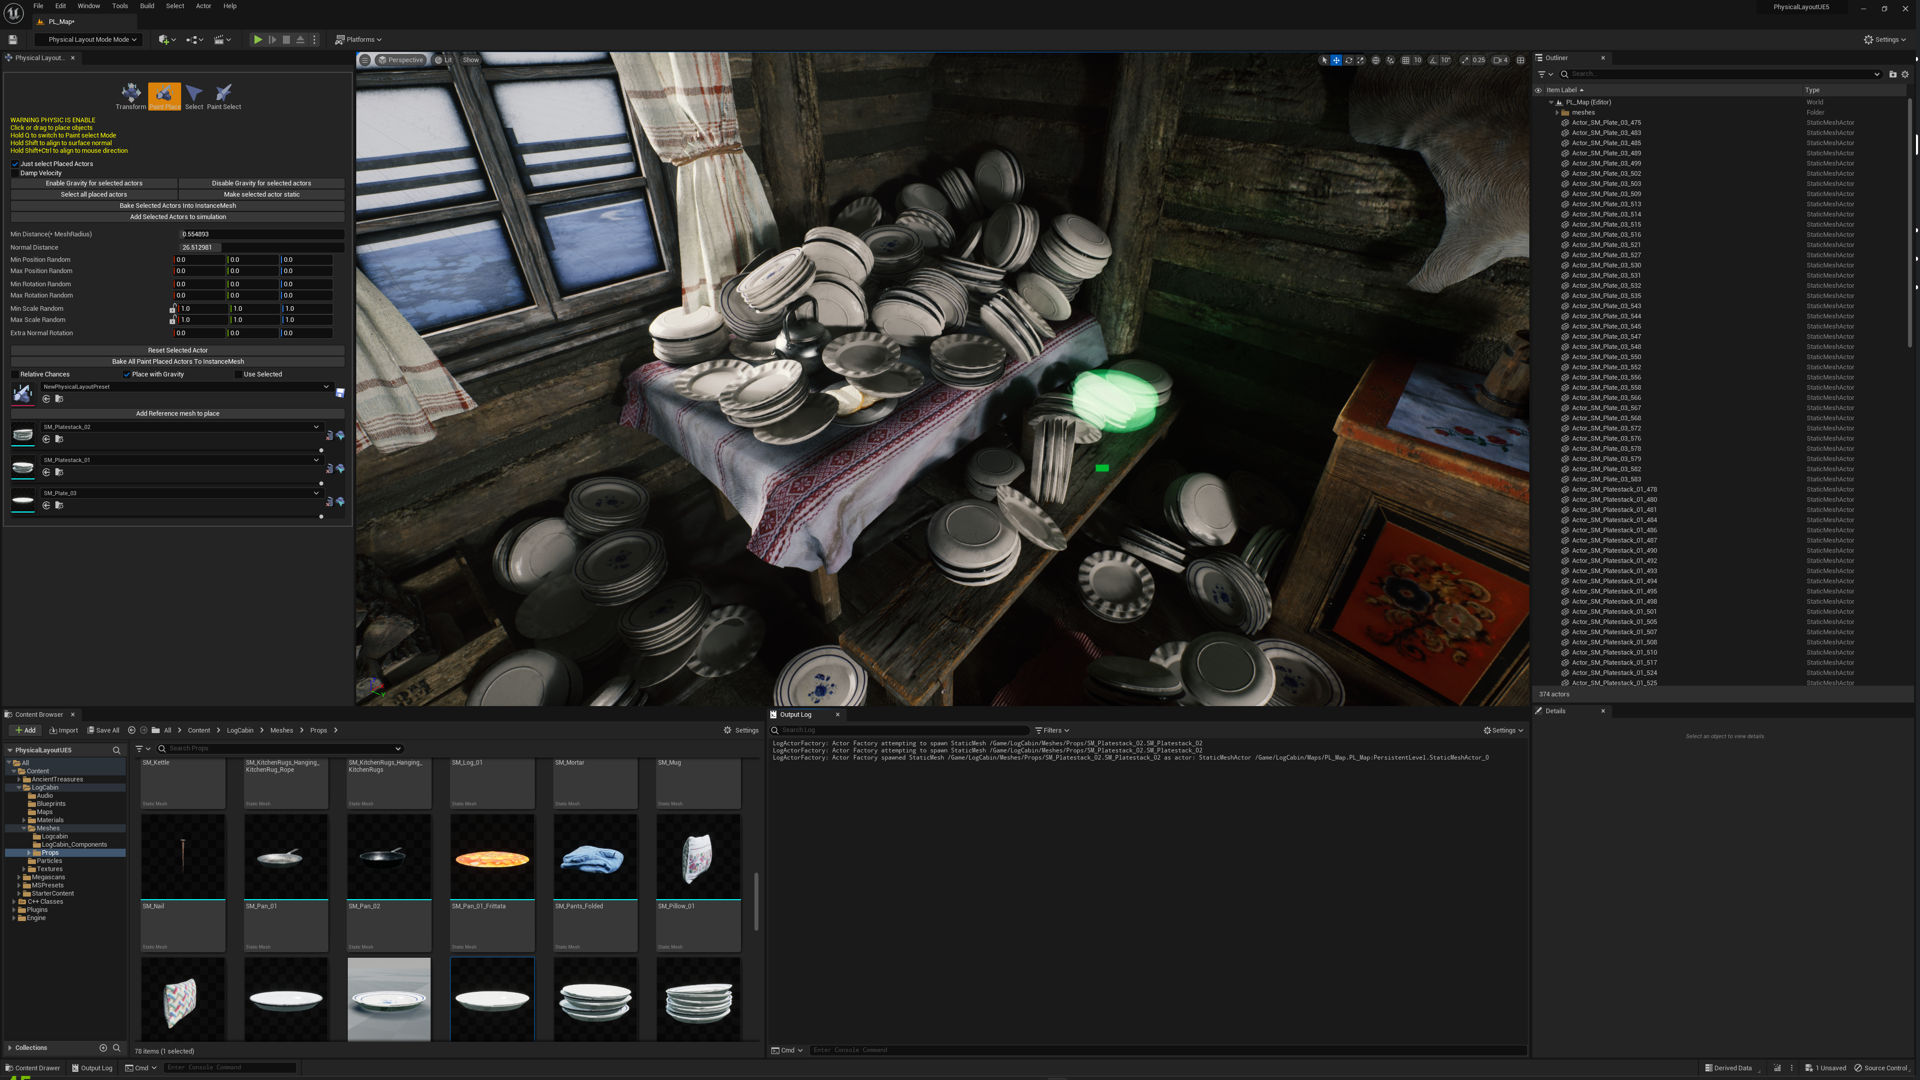Open viewport layout options icon
Image resolution: width=1920 pixels, height=1080 pixels.
pyautogui.click(x=1521, y=60)
